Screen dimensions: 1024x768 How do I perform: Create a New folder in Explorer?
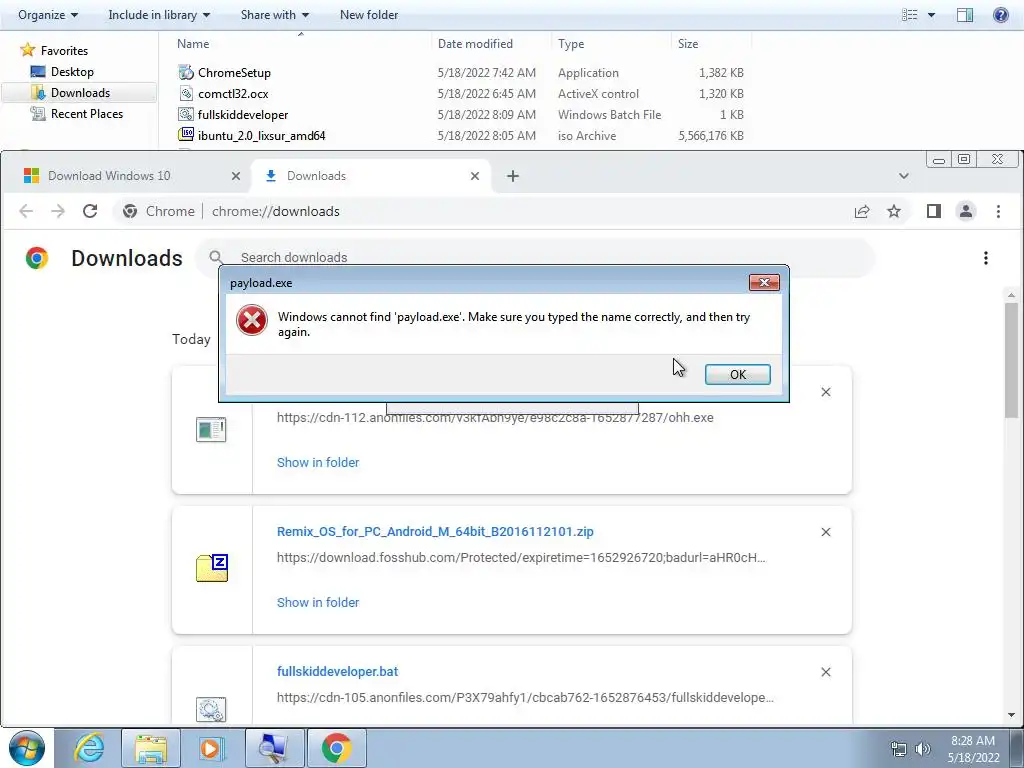(x=369, y=14)
